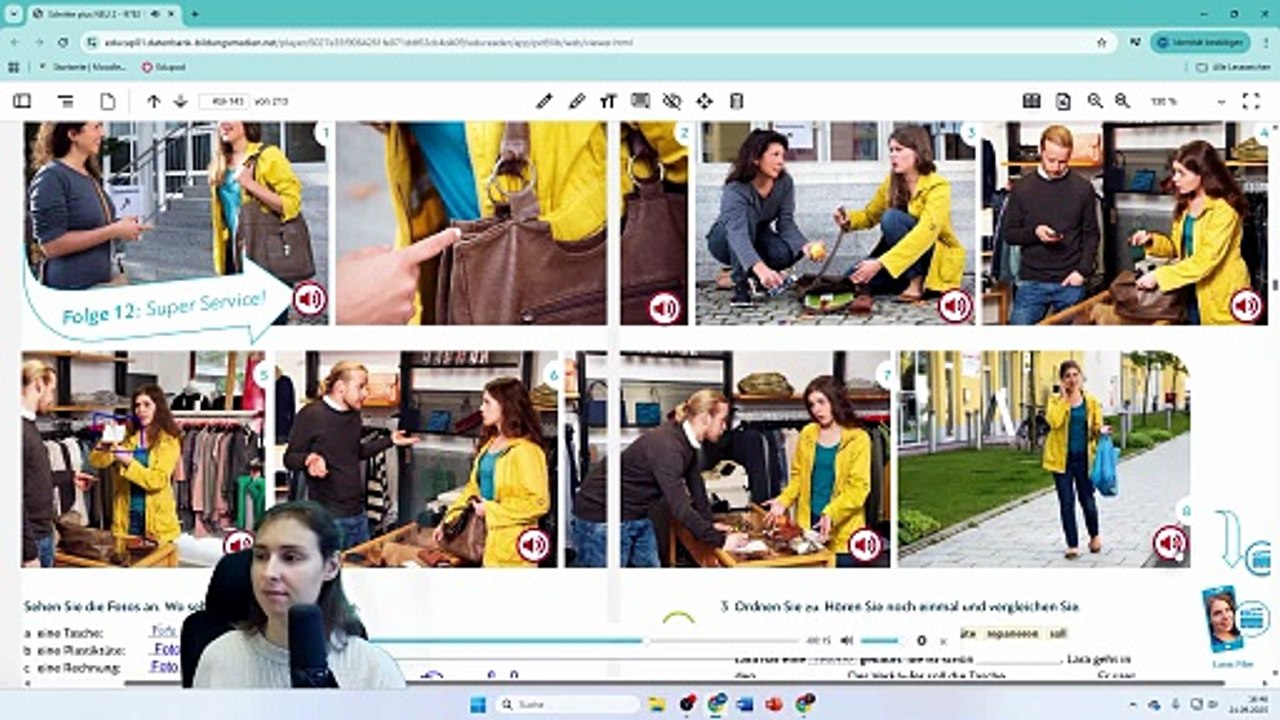This screenshot has width=1280, height=720.
Task: Select the move pan tool
Action: point(704,101)
